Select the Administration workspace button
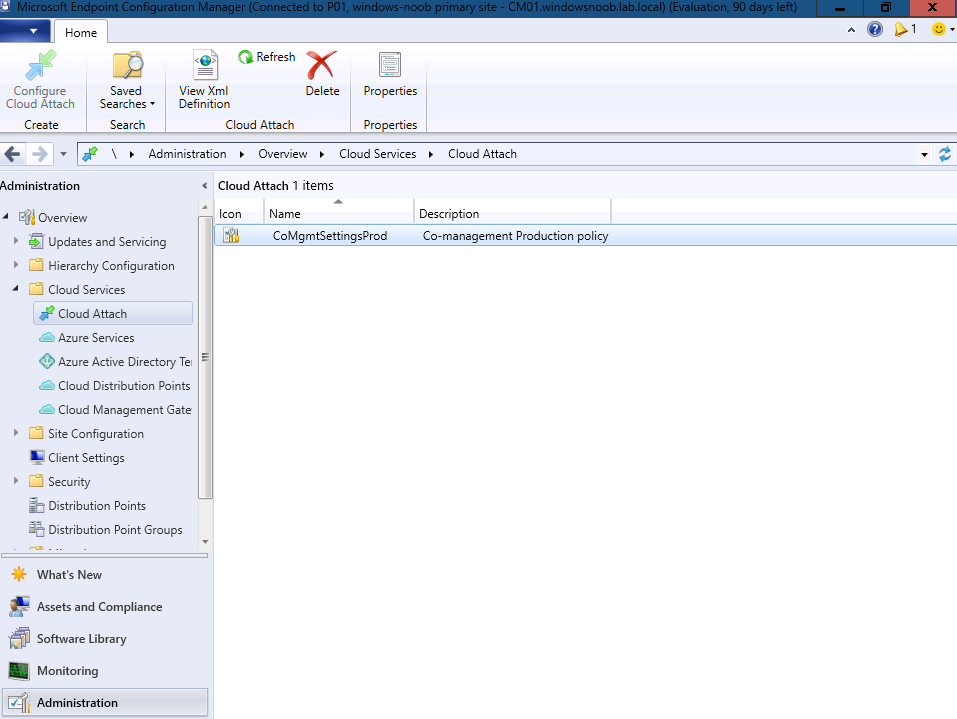This screenshot has height=719, width=957. [105, 703]
